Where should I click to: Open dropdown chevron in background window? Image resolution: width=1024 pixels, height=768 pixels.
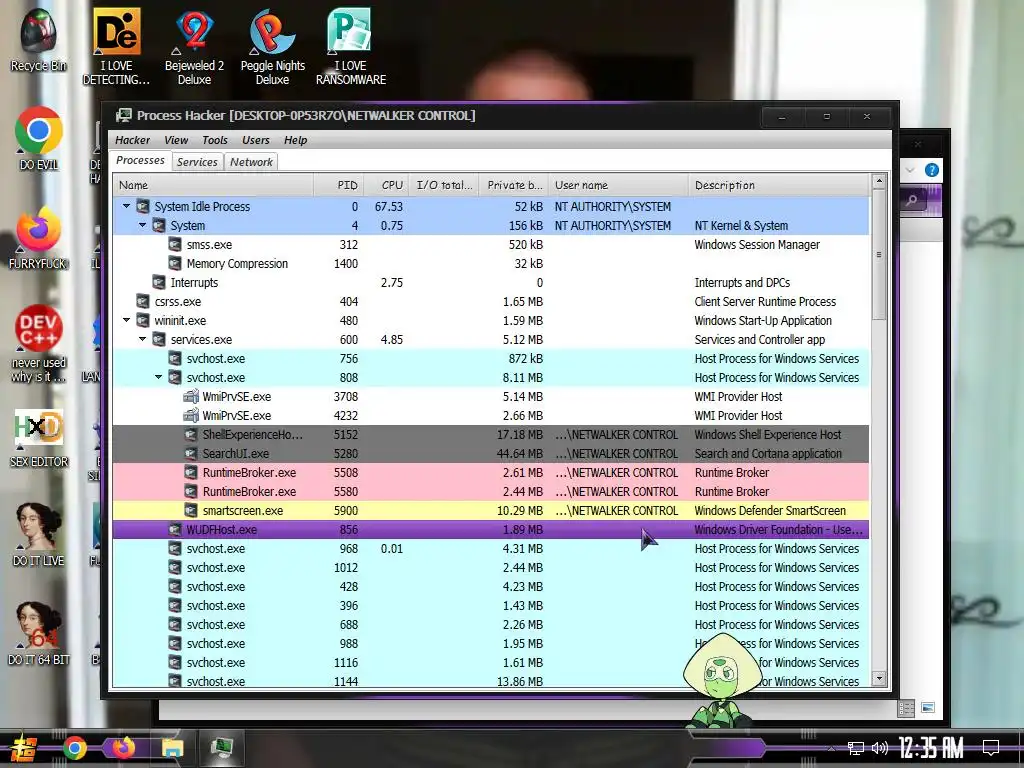(910, 170)
